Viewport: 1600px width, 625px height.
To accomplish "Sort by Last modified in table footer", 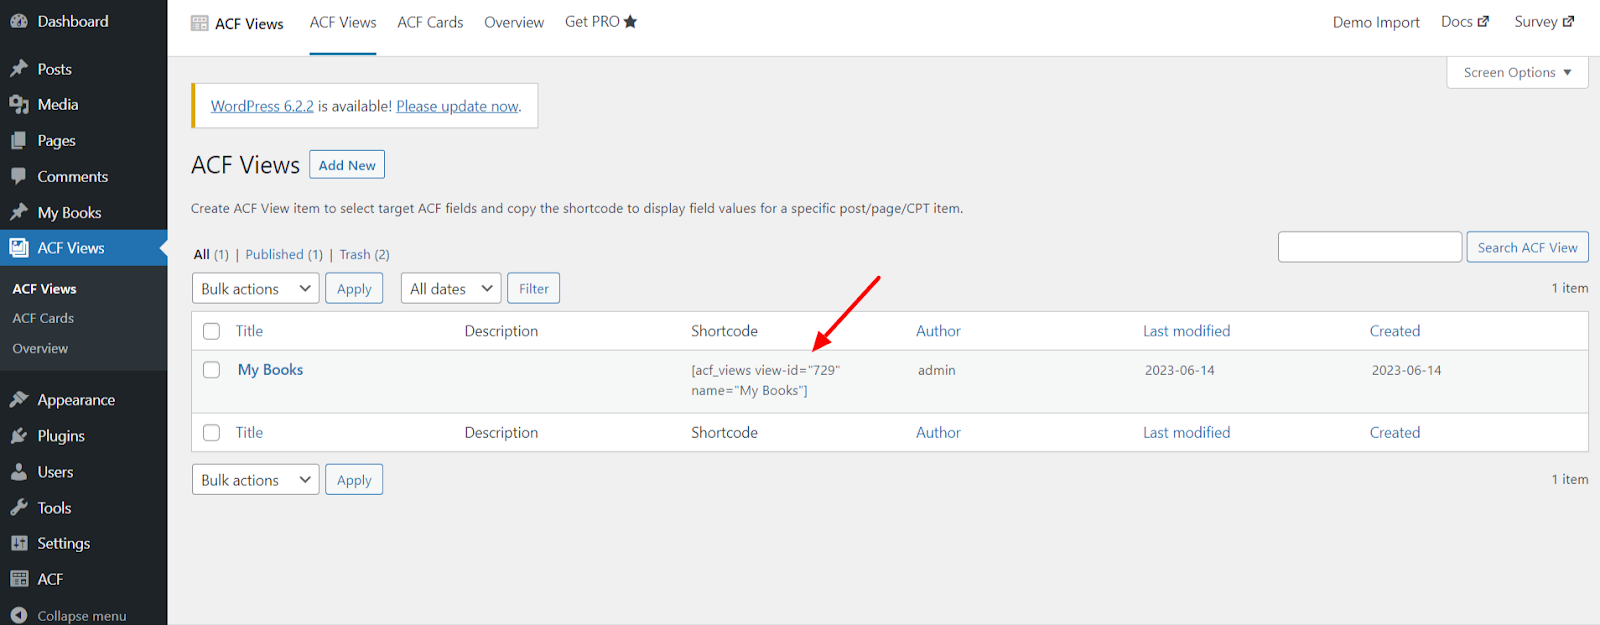I will [1186, 433].
